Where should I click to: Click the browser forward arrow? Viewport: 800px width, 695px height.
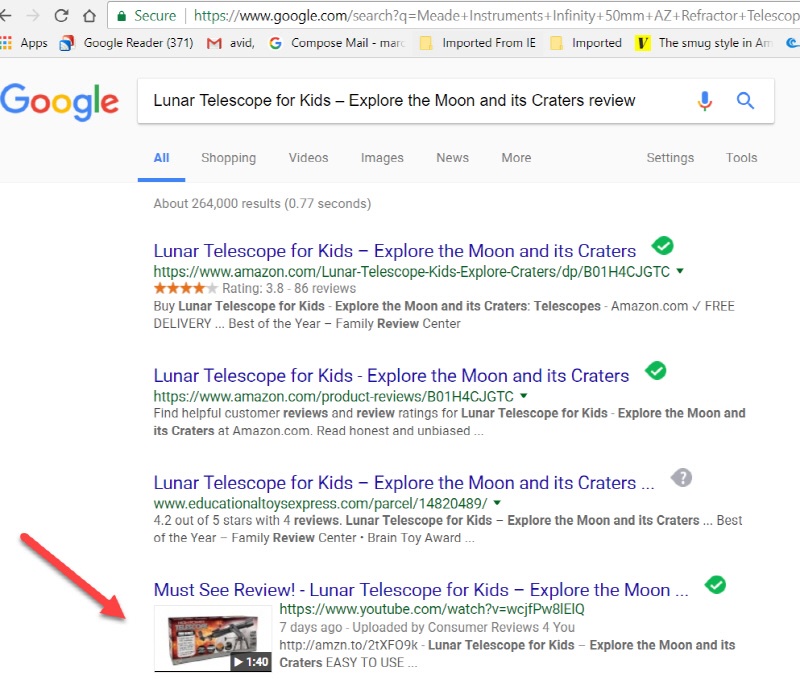[33, 16]
